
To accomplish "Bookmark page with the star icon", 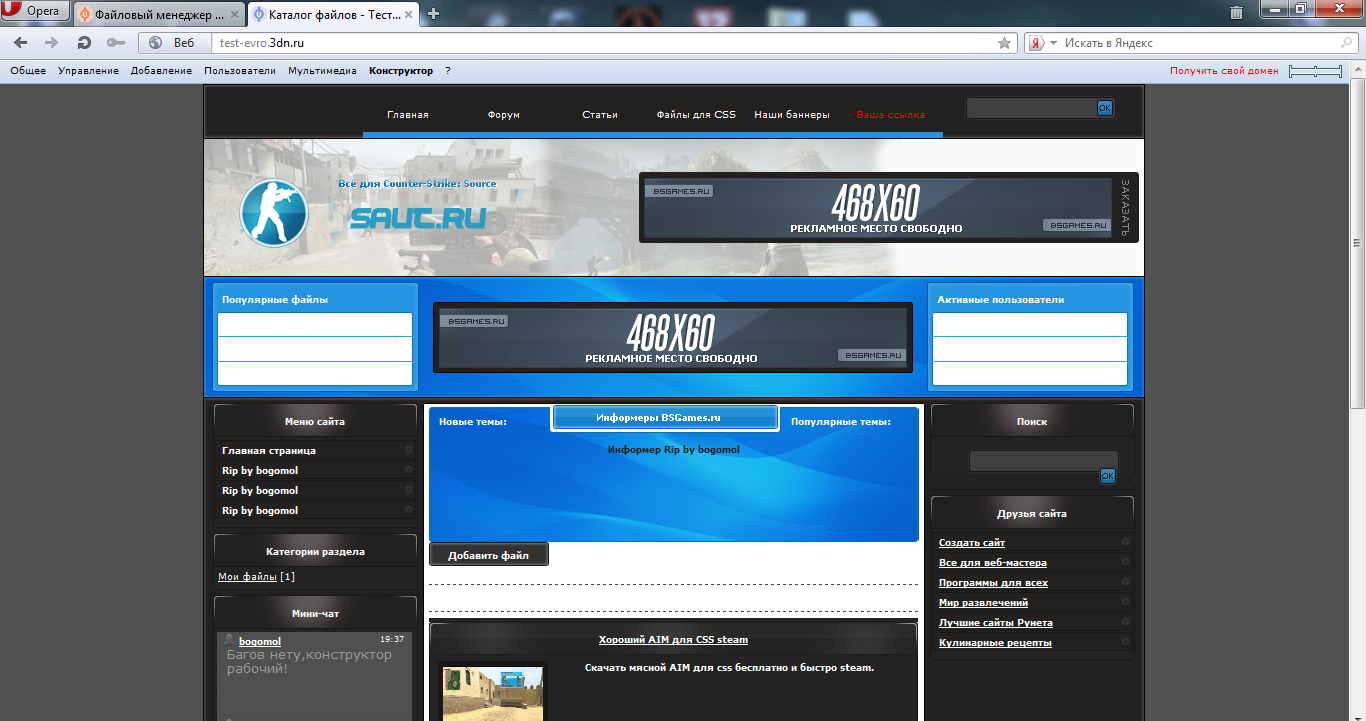I will pos(1004,43).
